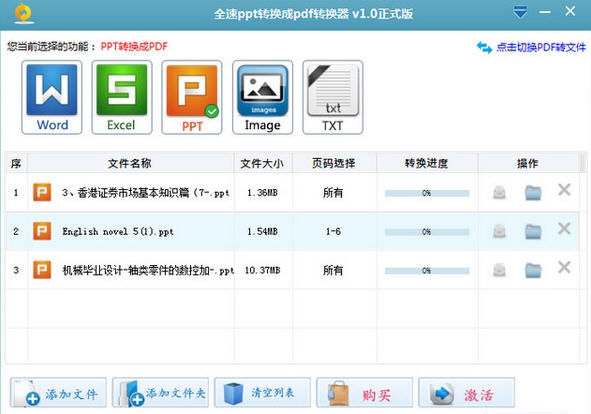Select file English novel 5(1).ppt
Image resolution: width=591 pixels, height=414 pixels.
pyautogui.click(x=118, y=232)
